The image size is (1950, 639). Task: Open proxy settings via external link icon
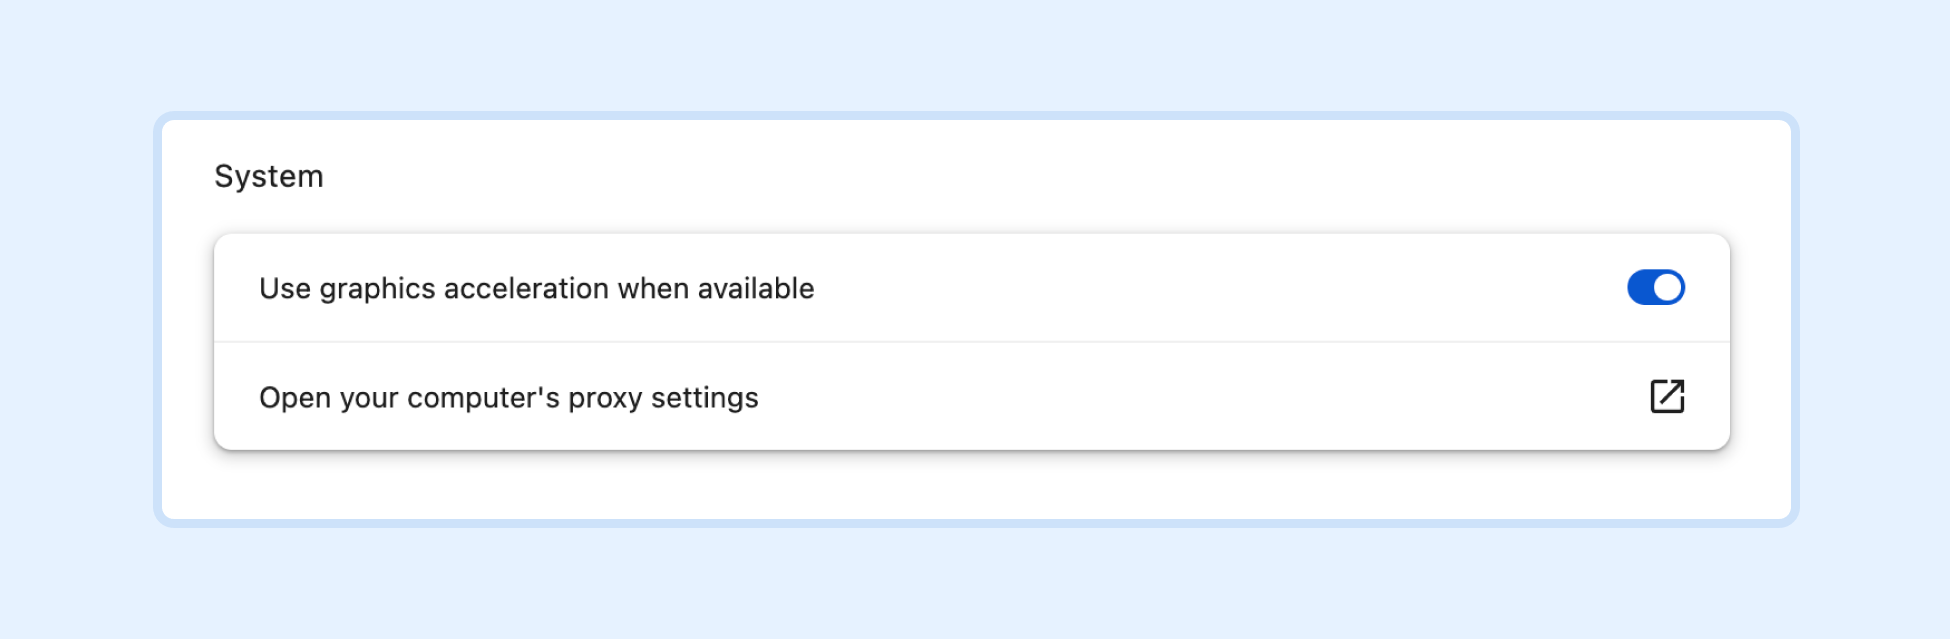pyautogui.click(x=1667, y=396)
